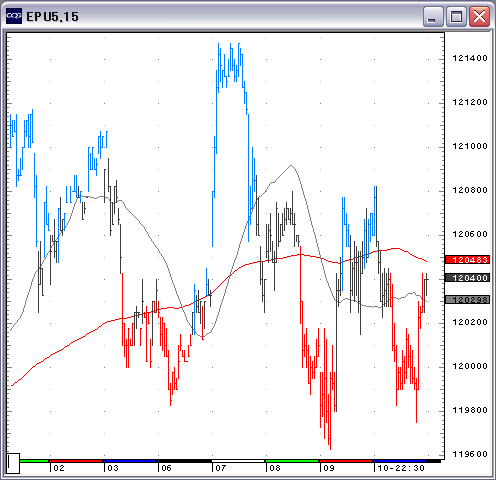Click the 121000 price axis label
Image resolution: width=496 pixels, height=480 pixels.
470,146
